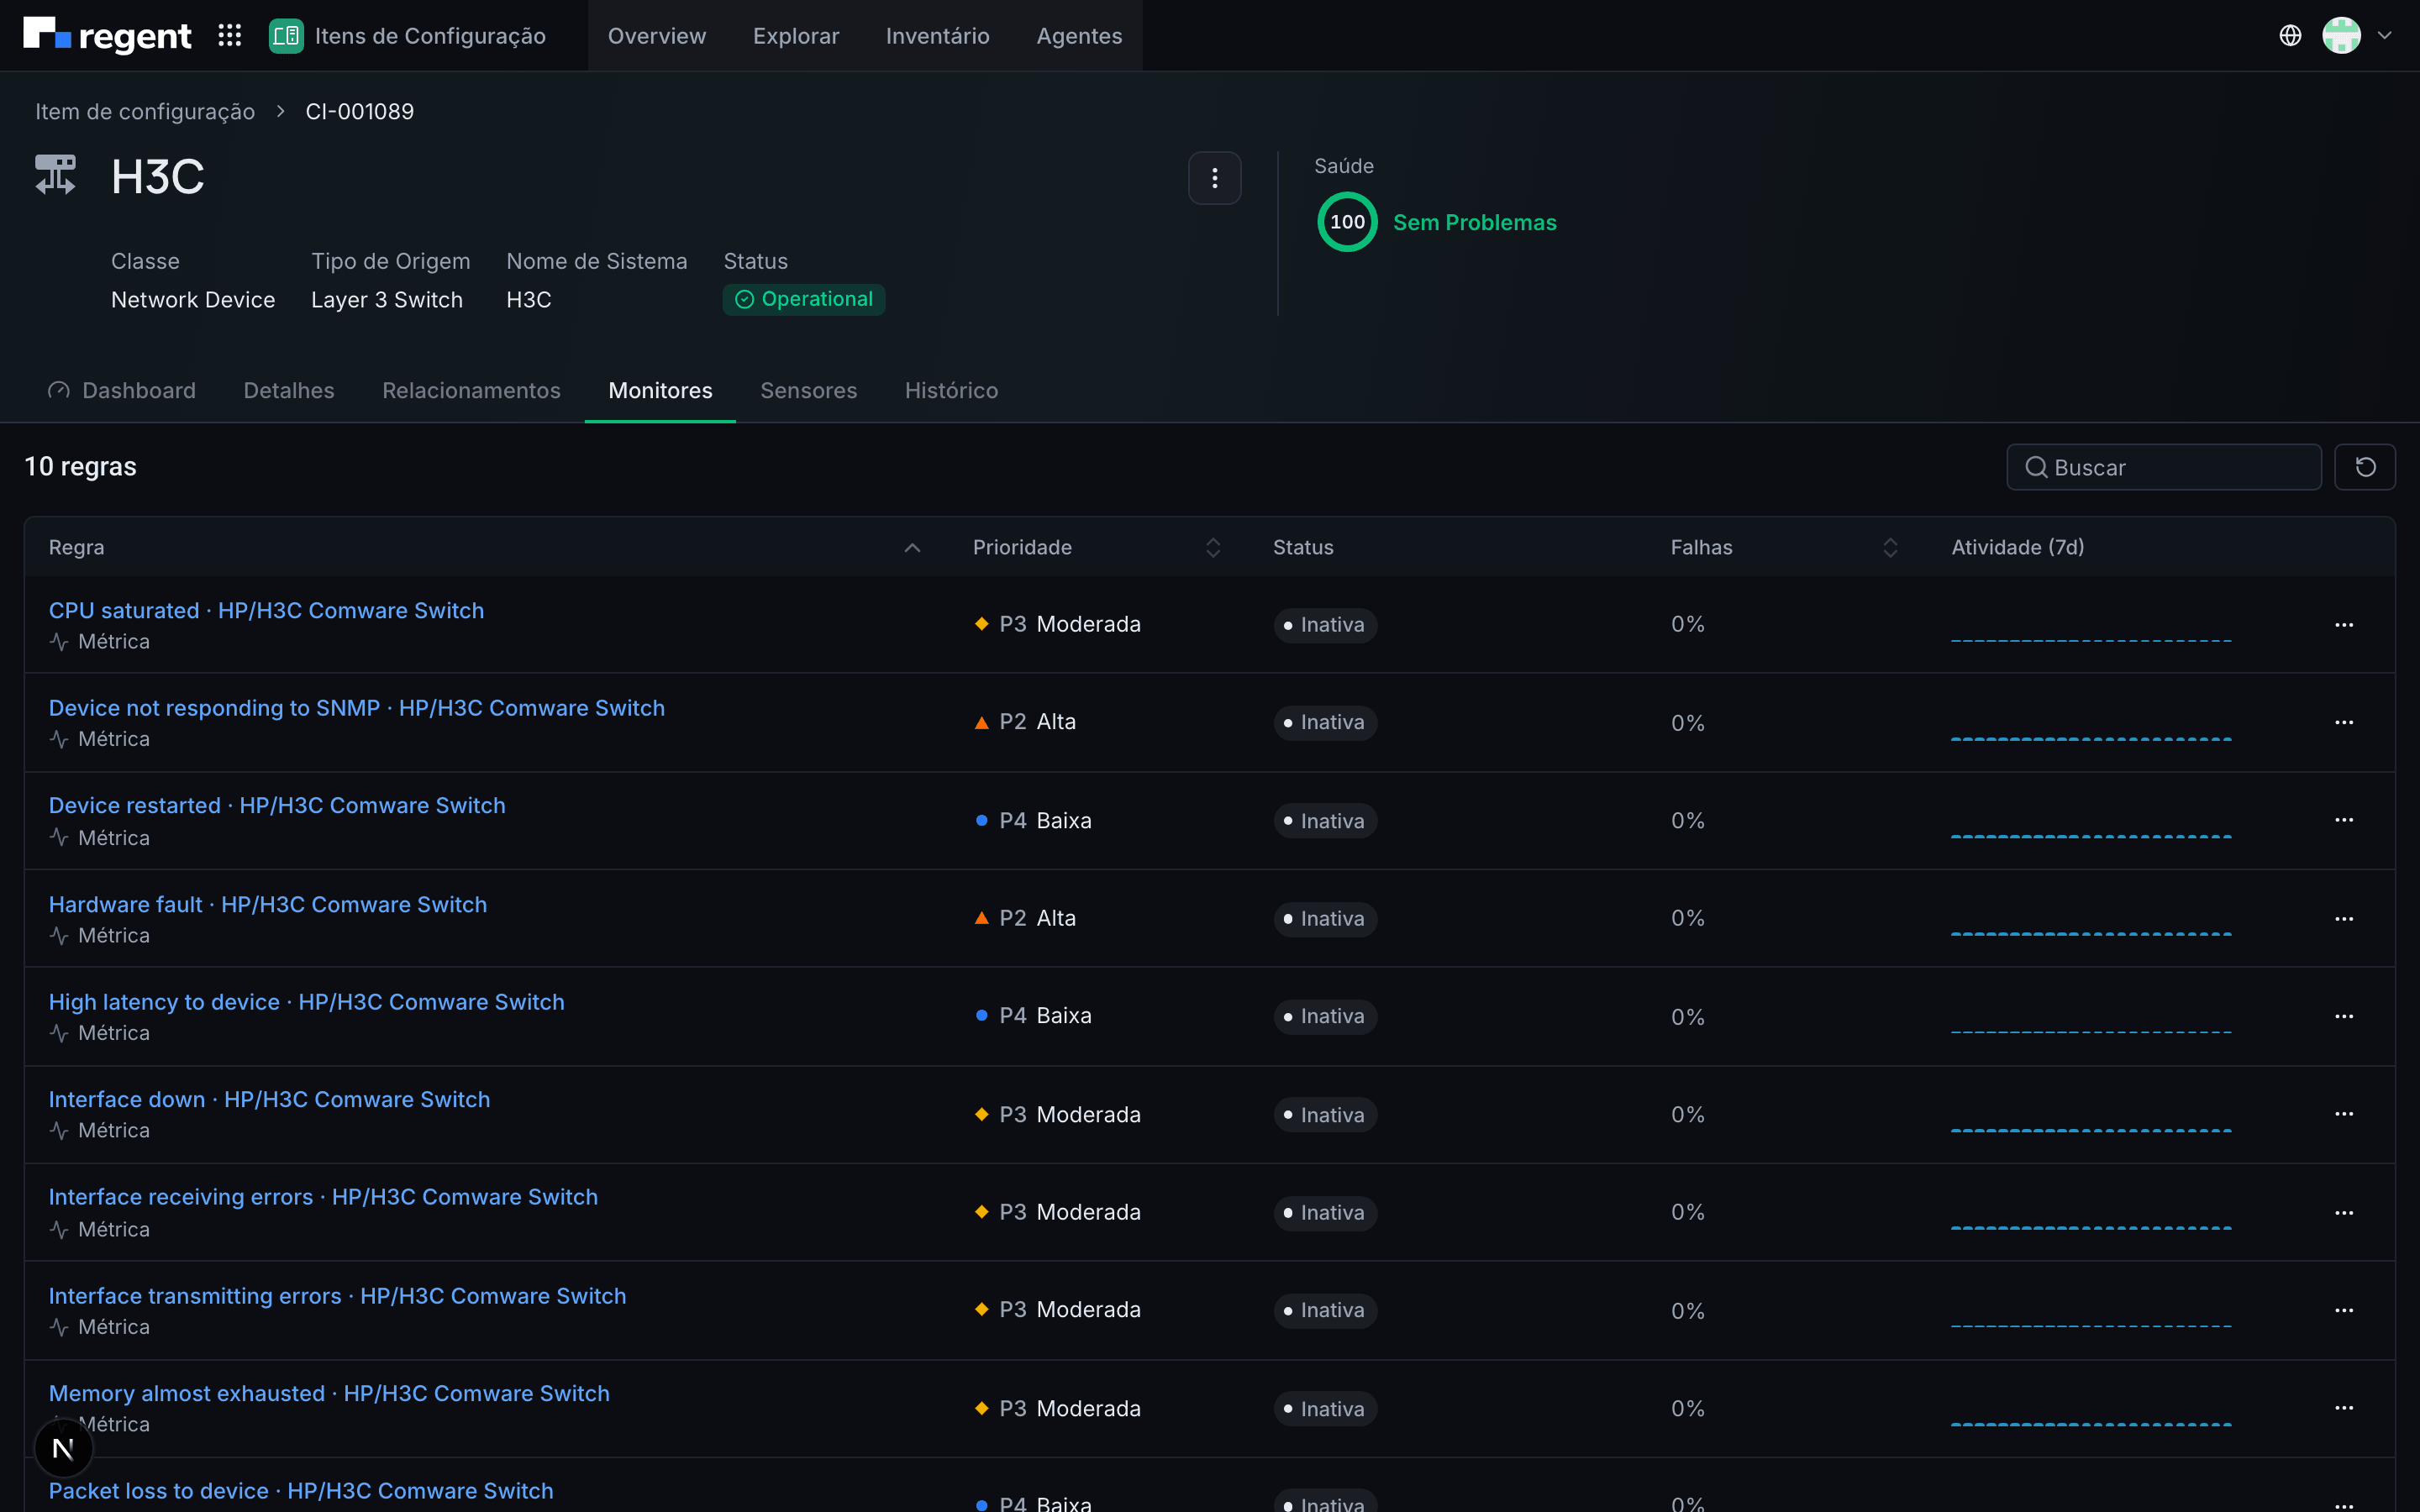Click the floating N badge icon
Image resolution: width=2420 pixels, height=1512 pixels.
63,1448
